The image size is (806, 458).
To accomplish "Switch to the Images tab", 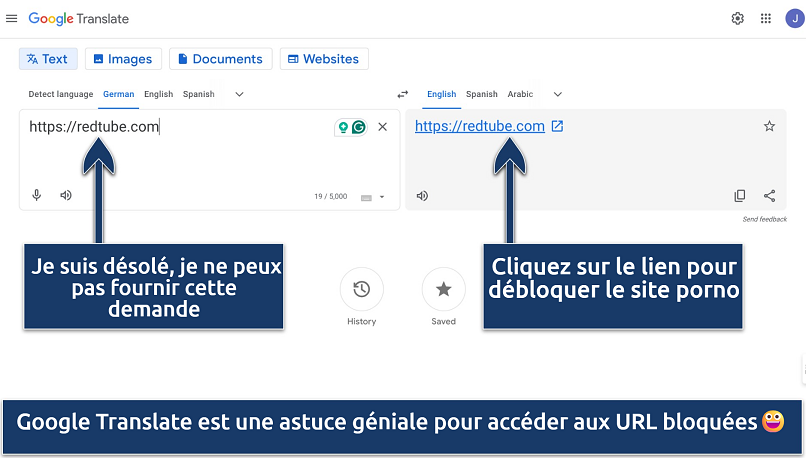I will (x=123, y=59).
